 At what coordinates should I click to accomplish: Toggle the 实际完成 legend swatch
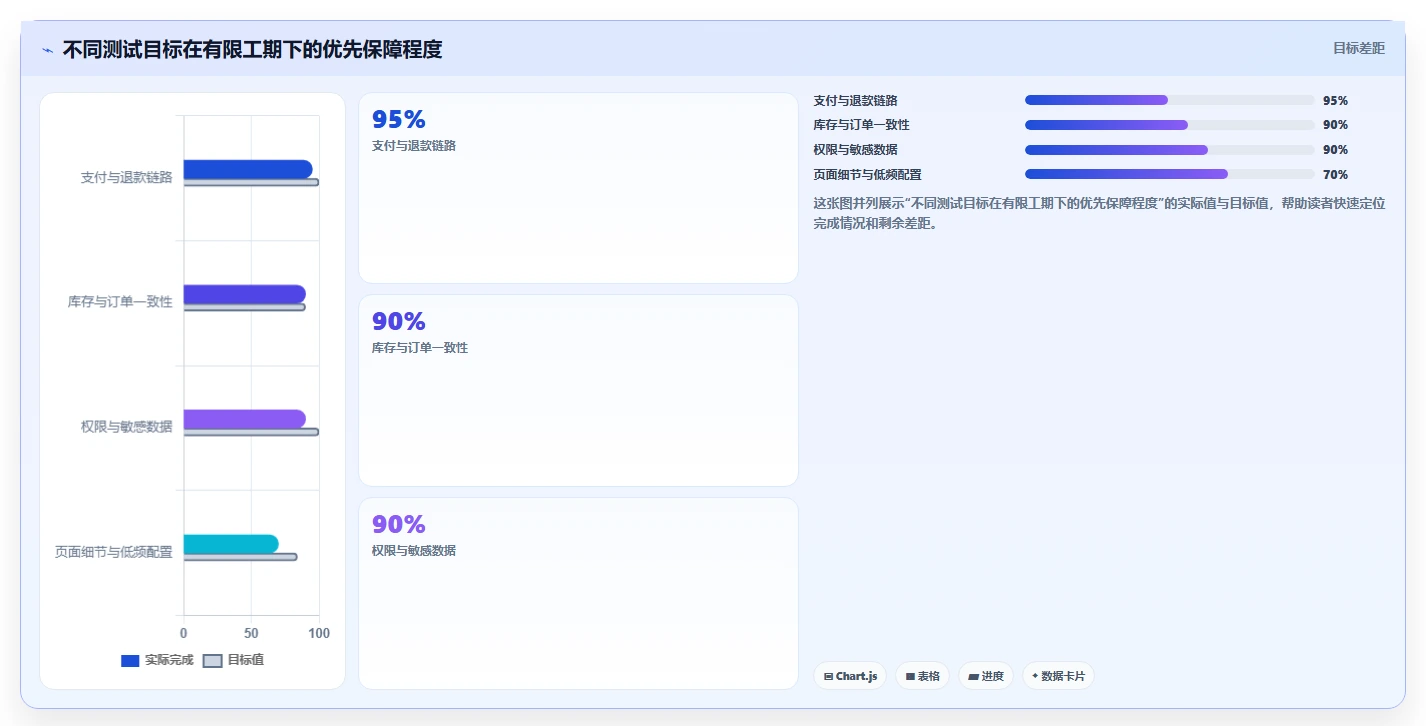(x=130, y=661)
